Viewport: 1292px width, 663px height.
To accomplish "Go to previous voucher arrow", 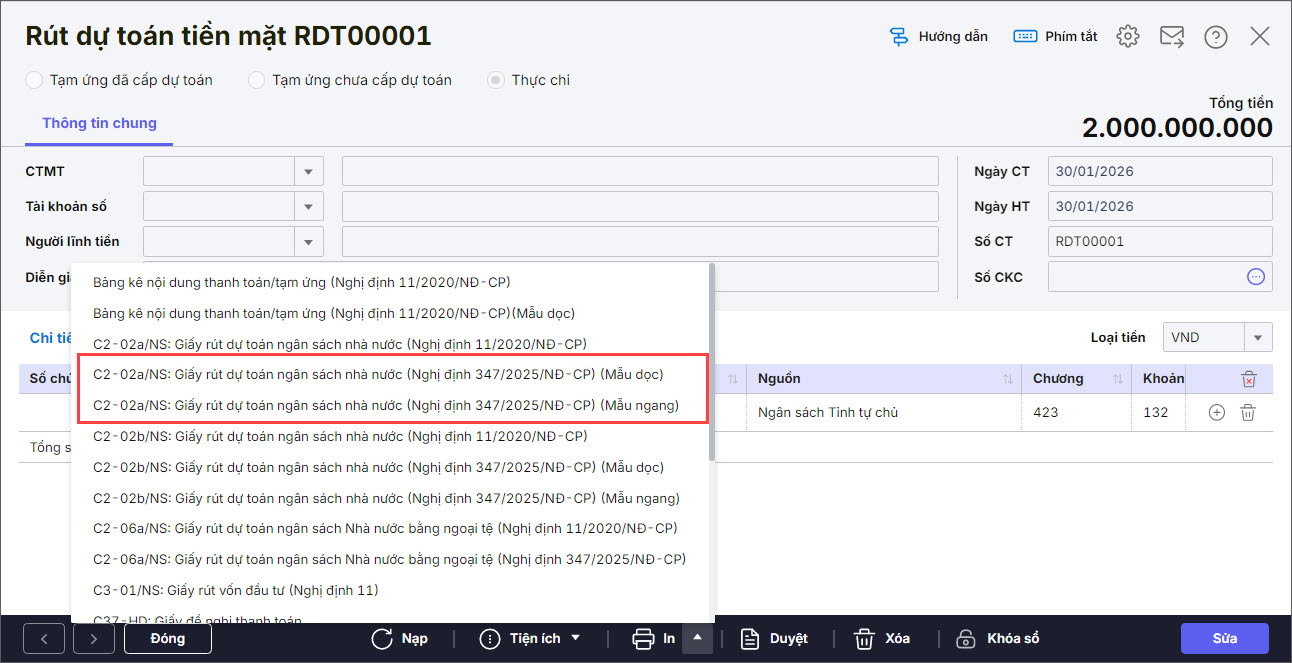I will pyautogui.click(x=44, y=639).
